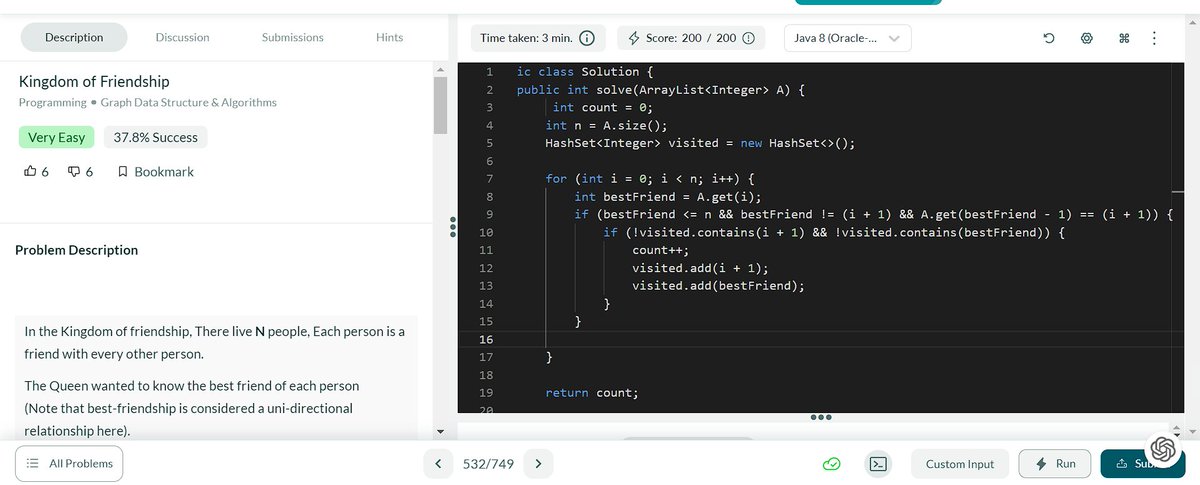The height and width of the screenshot is (485, 1200).
Task: Click the vertical panel splitter dots handle
Action: [453, 228]
